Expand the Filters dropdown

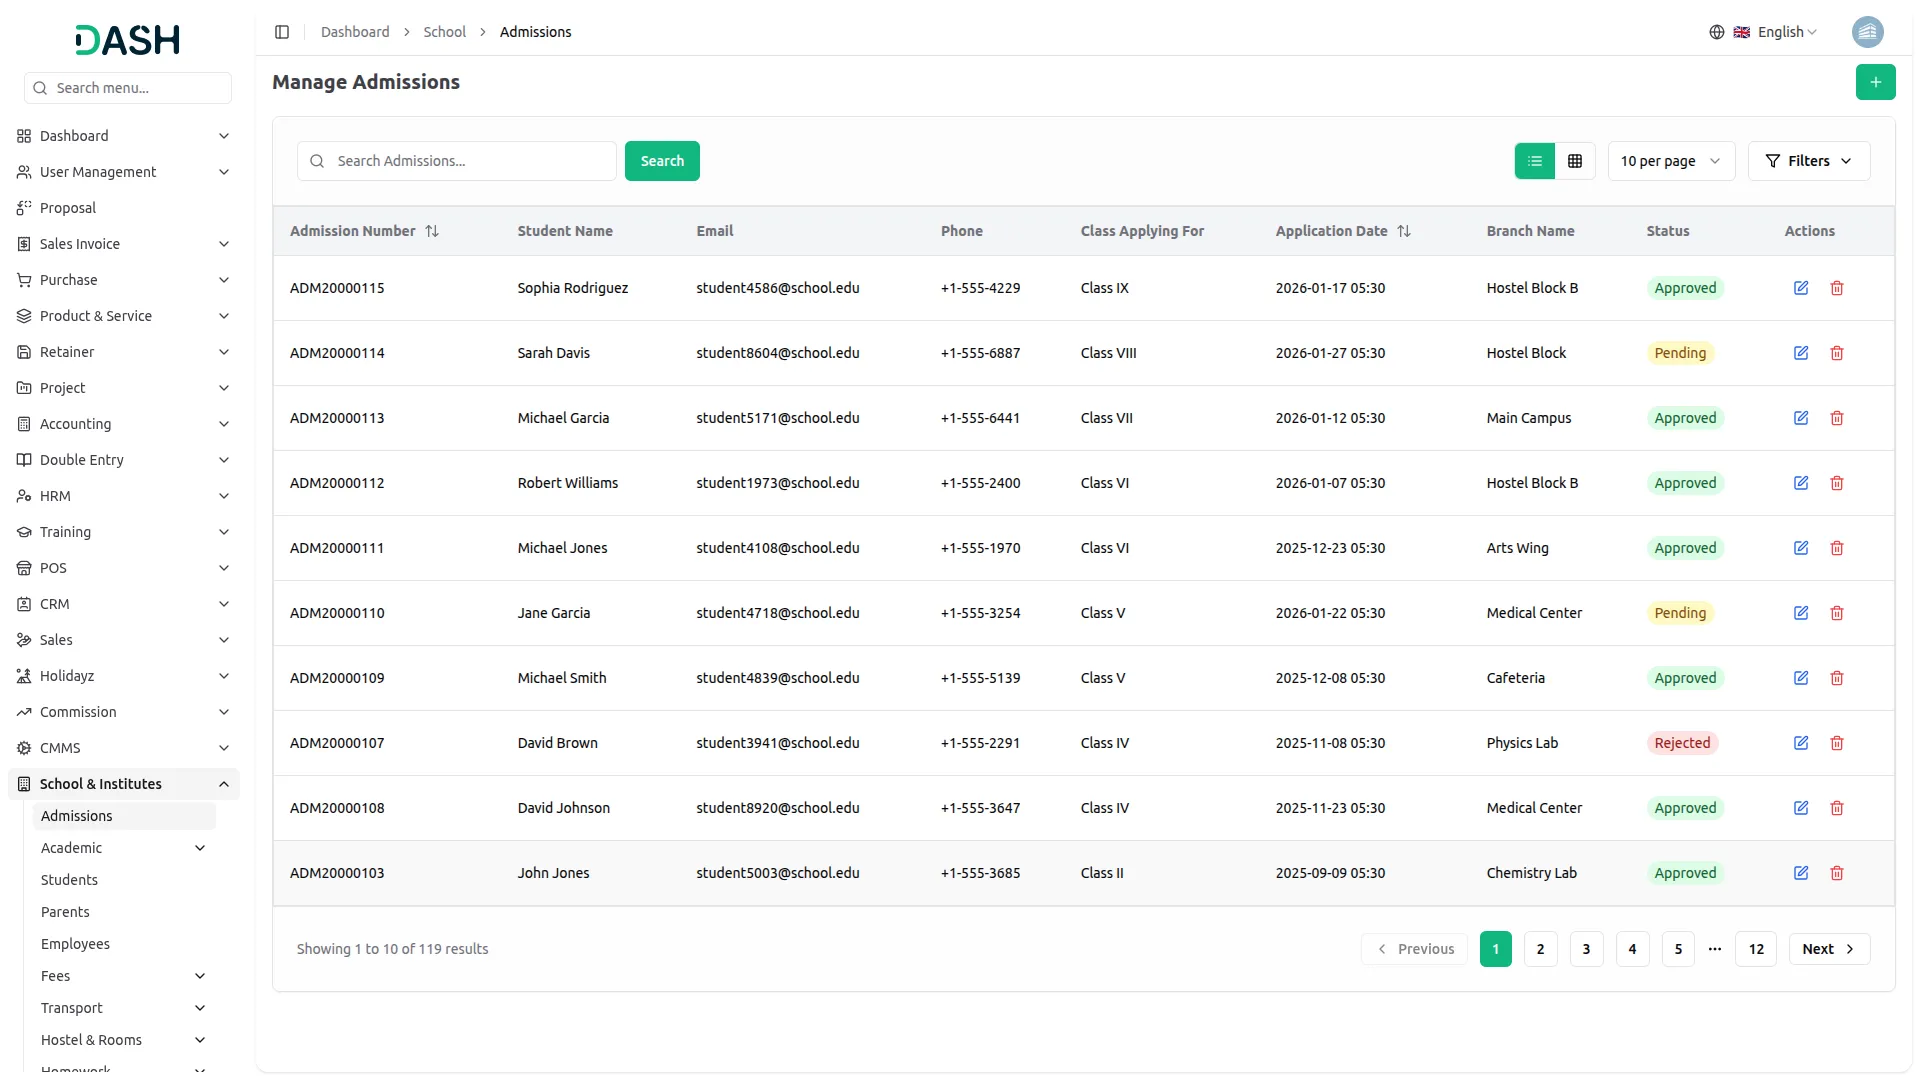1808,161
